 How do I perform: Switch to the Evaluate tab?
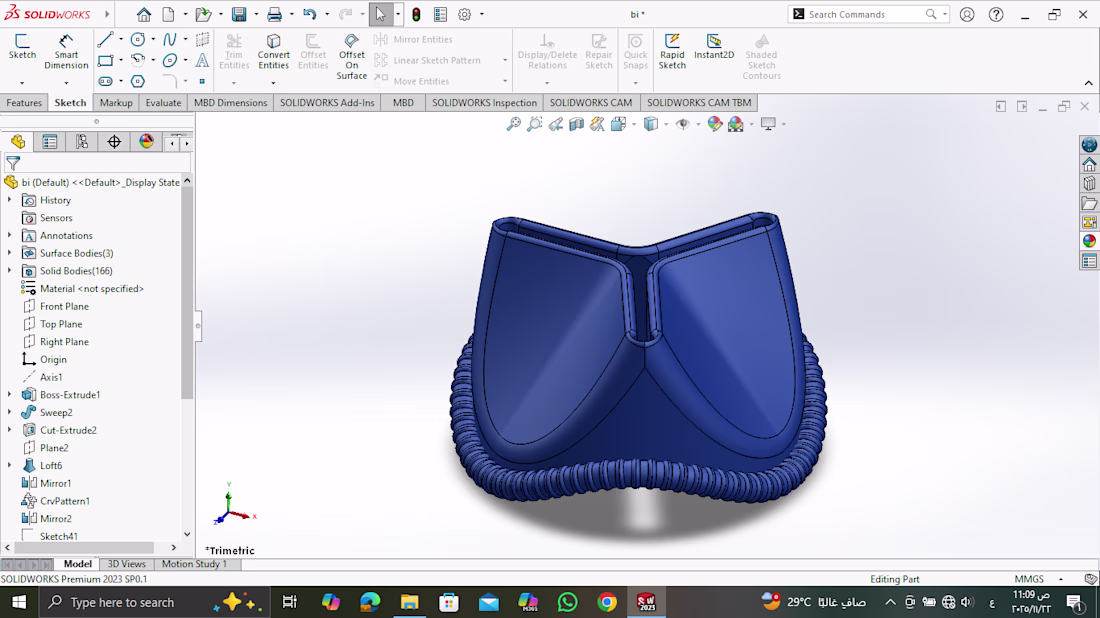[163, 102]
